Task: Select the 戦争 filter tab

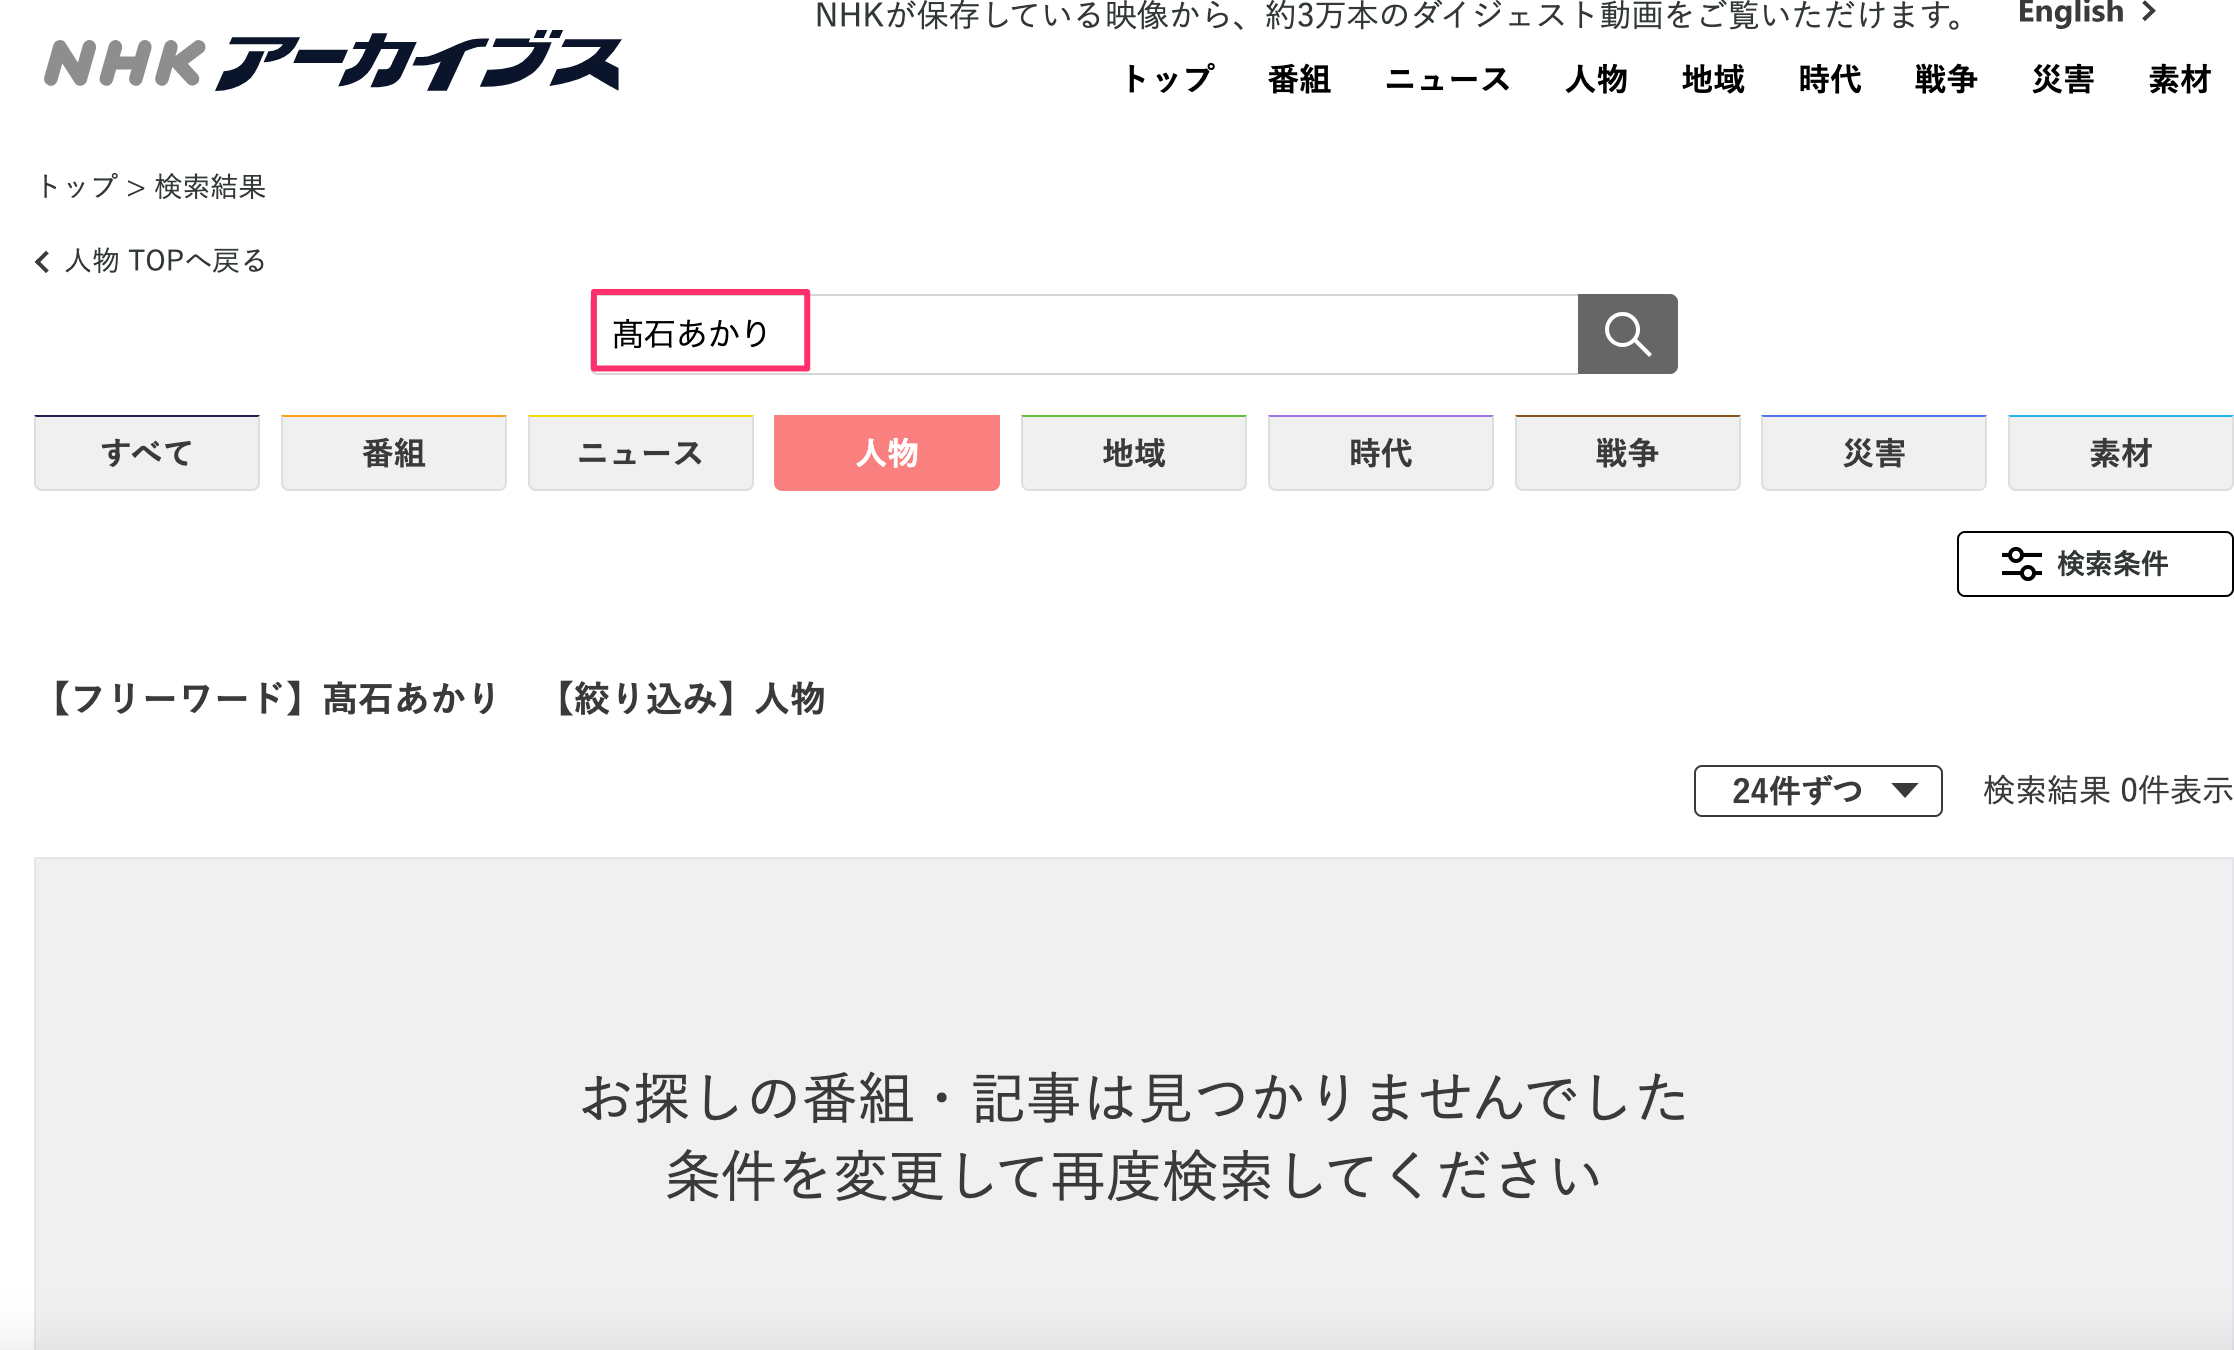Action: coord(1628,453)
